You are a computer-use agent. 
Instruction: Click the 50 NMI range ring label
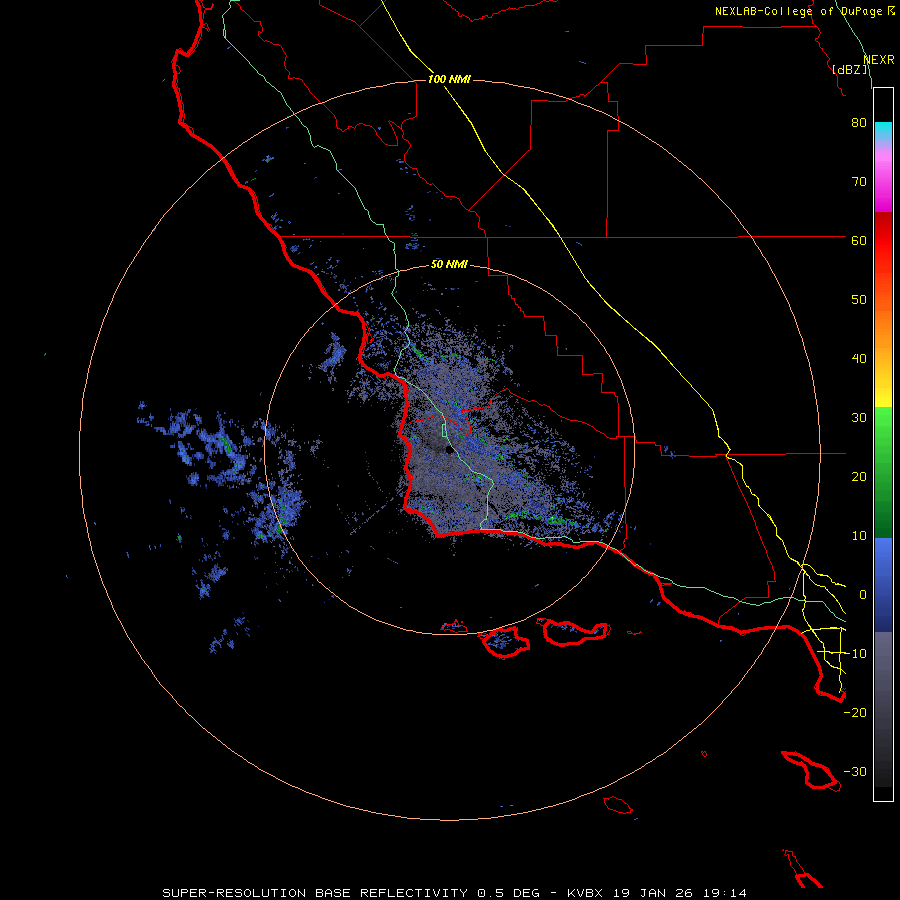pyautogui.click(x=449, y=265)
